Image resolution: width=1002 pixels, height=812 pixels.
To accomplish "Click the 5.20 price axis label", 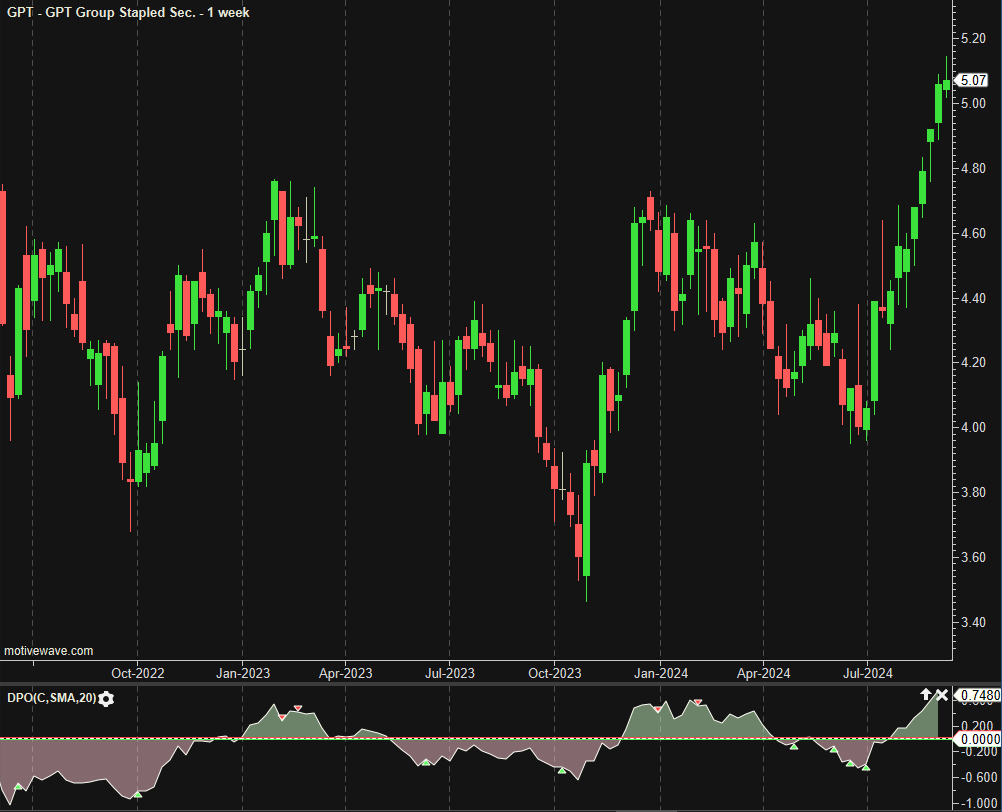I will coord(974,39).
